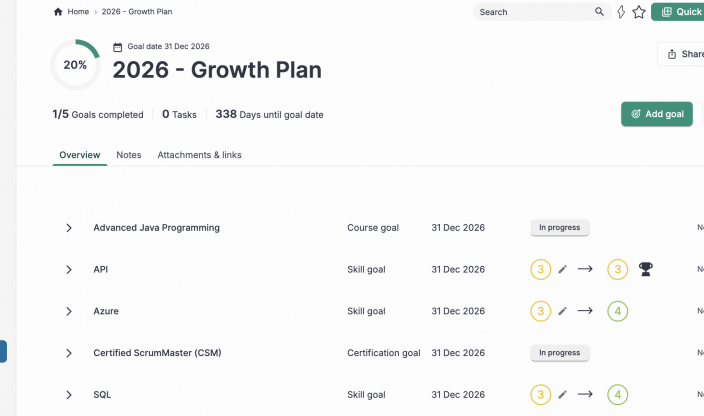Click the Home icon in breadcrumb

point(58,12)
